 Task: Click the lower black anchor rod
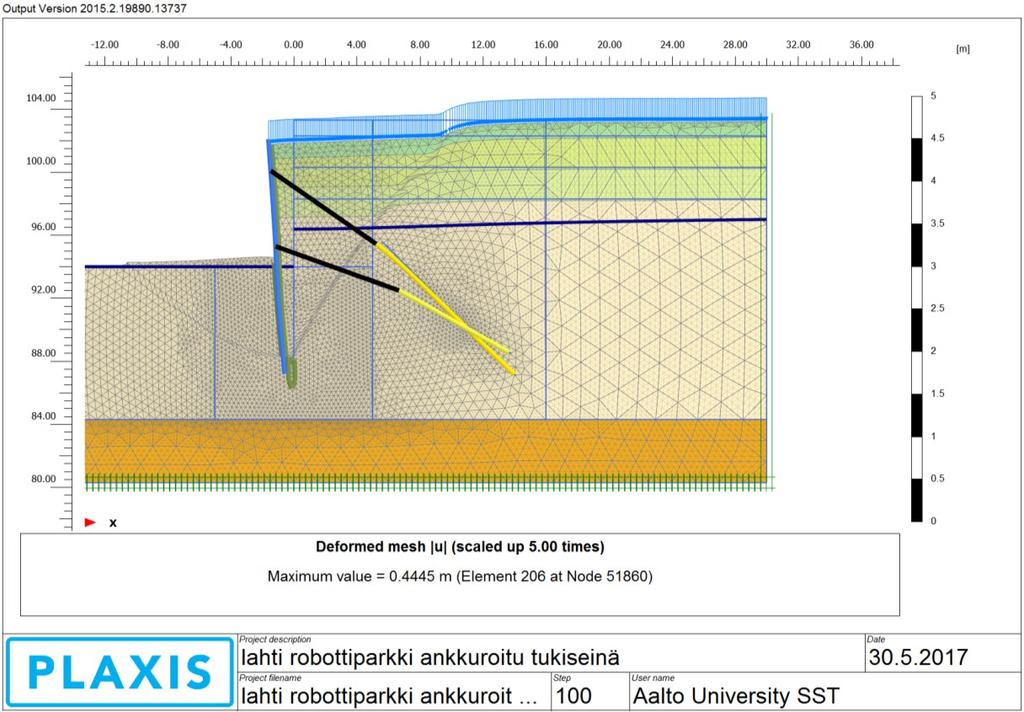(x=337, y=268)
